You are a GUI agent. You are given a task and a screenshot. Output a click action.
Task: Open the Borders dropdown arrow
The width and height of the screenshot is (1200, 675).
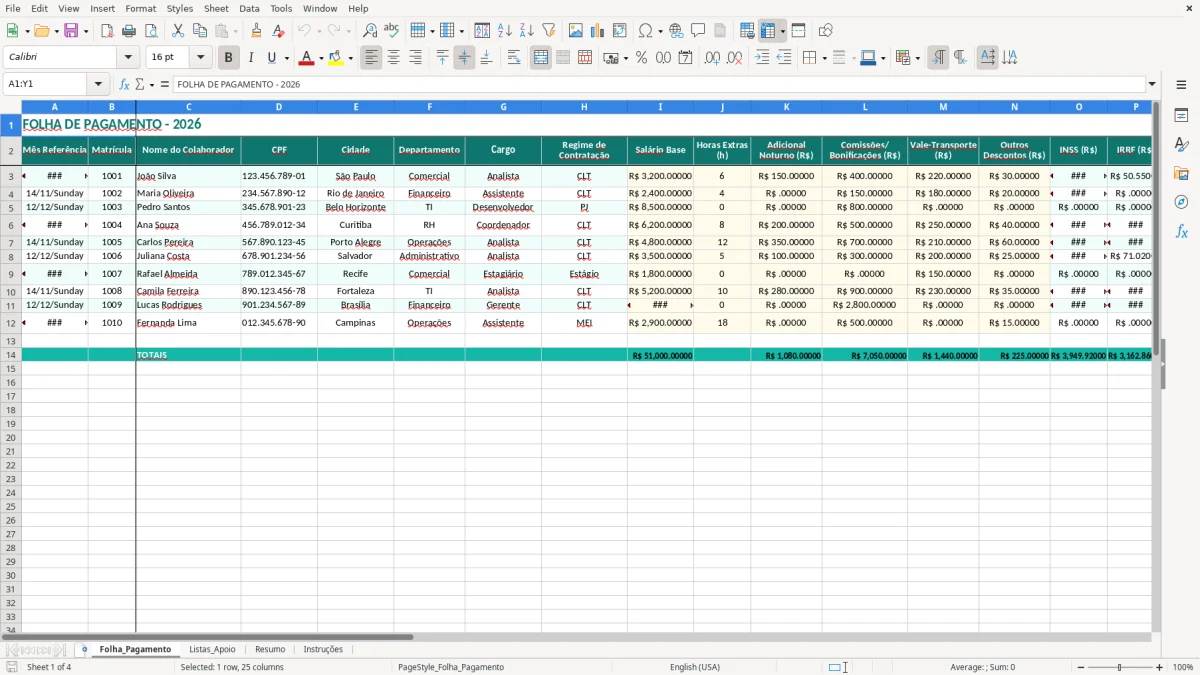pyautogui.click(x=823, y=58)
